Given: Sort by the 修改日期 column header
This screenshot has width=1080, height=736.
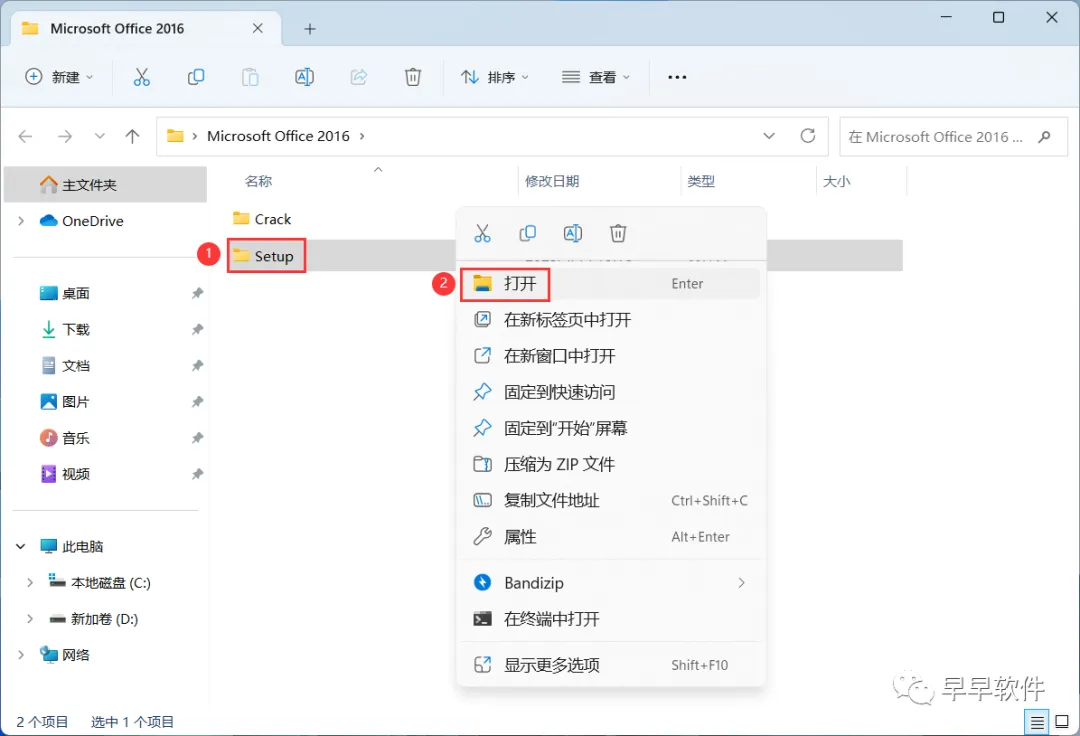Looking at the screenshot, I should click(552, 181).
